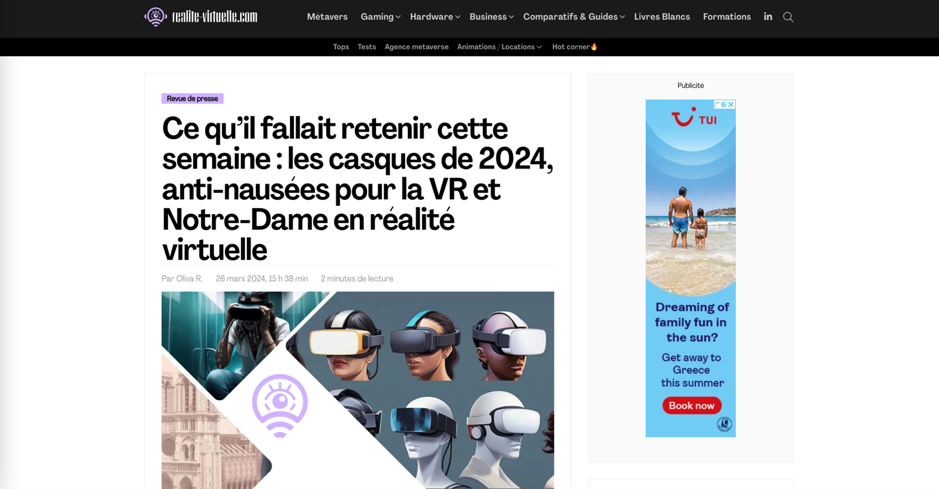This screenshot has height=489, width=939.
Task: Expand the Business dropdown menu
Action: 491,17
